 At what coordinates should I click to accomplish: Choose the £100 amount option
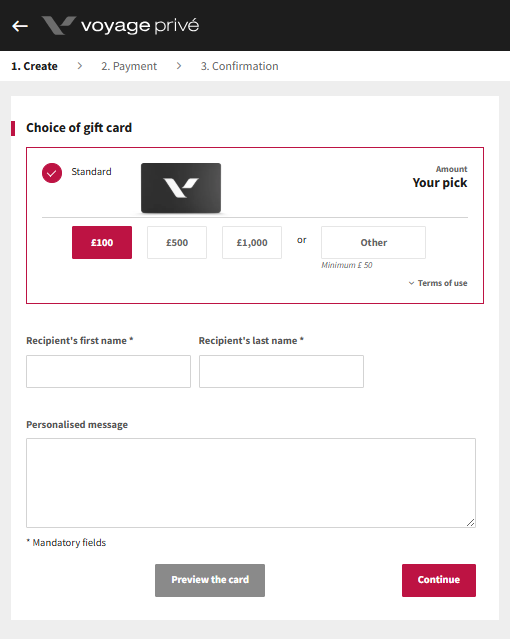pos(102,242)
